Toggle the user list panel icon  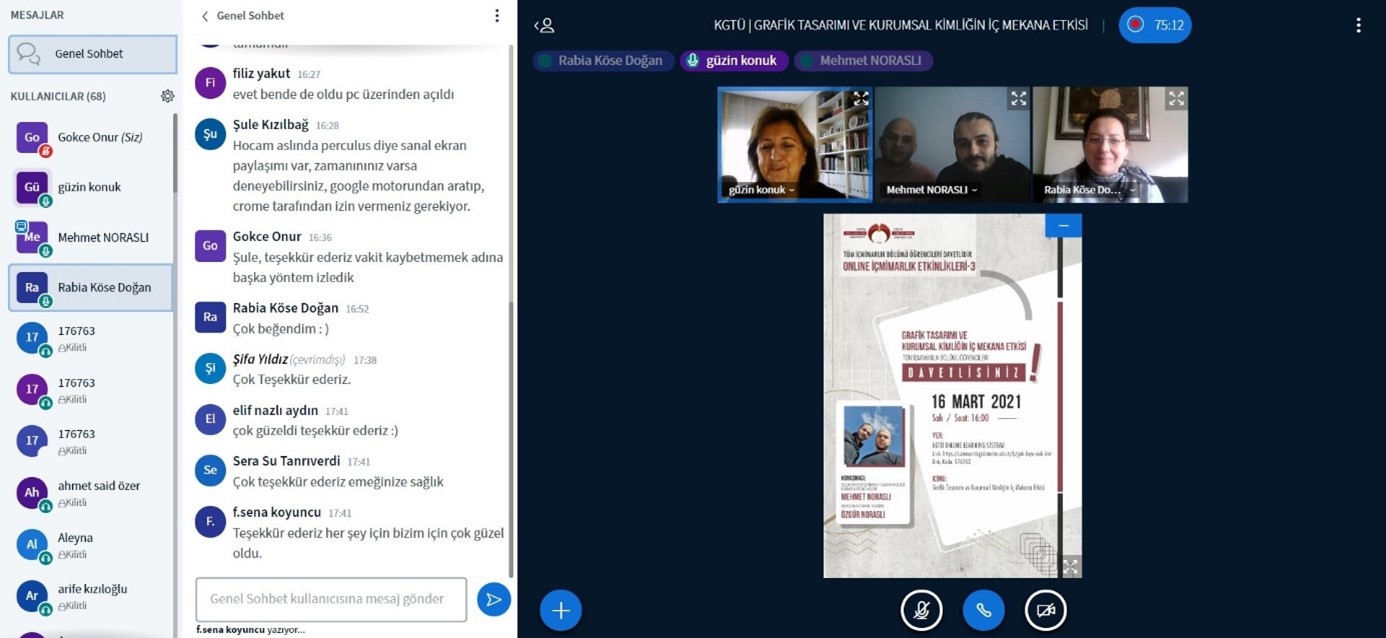coord(544,25)
